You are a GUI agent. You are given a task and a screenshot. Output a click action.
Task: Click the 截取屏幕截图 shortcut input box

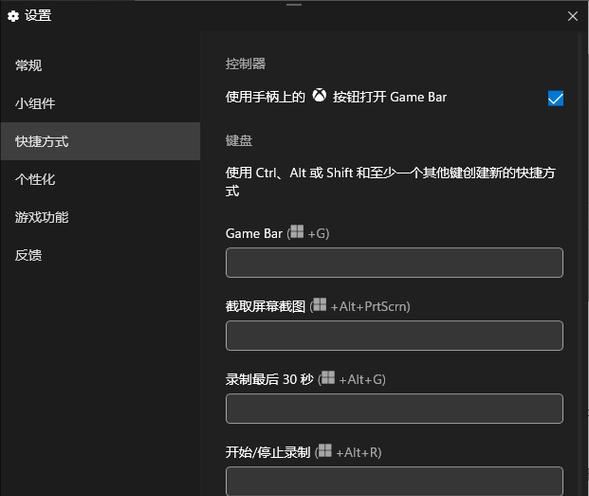(394, 336)
